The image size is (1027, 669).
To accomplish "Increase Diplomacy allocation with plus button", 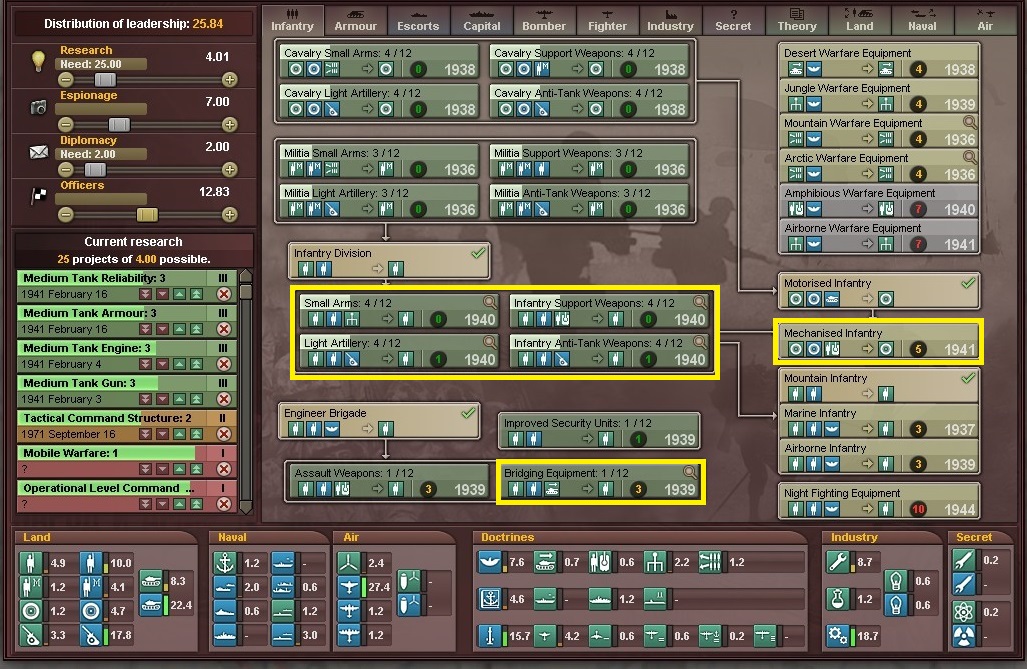I will click(x=229, y=170).
